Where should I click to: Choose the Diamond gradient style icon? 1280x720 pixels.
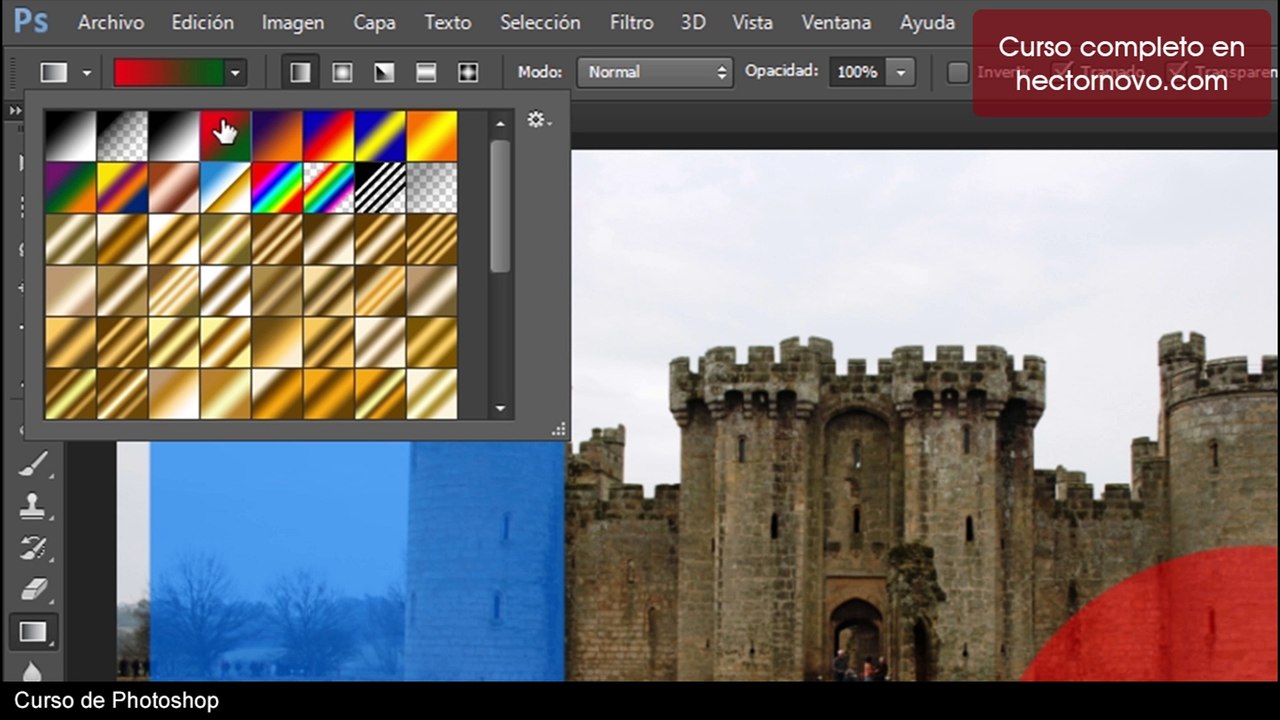click(x=468, y=72)
